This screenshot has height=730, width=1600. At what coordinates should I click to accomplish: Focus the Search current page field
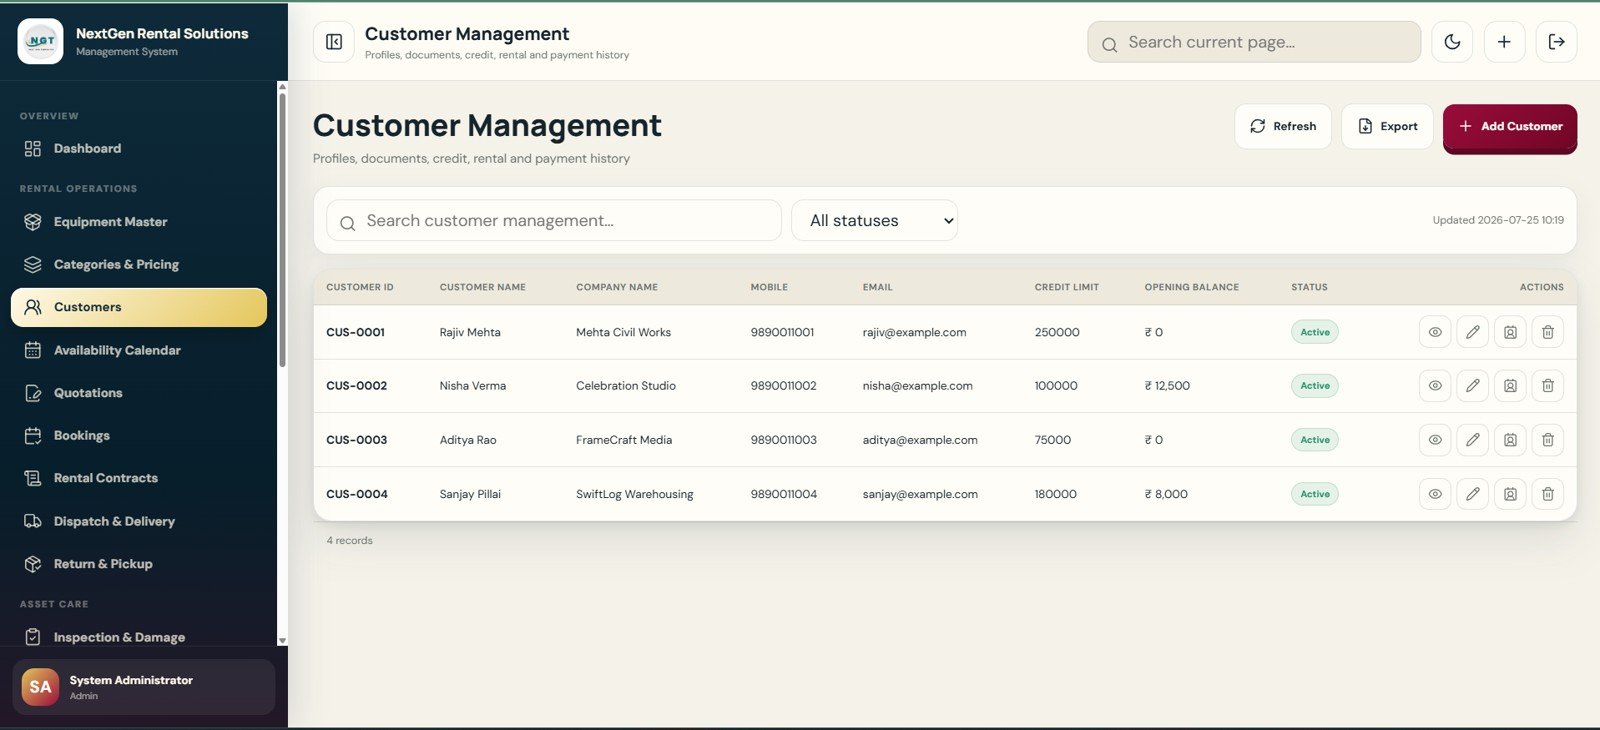[1254, 42]
